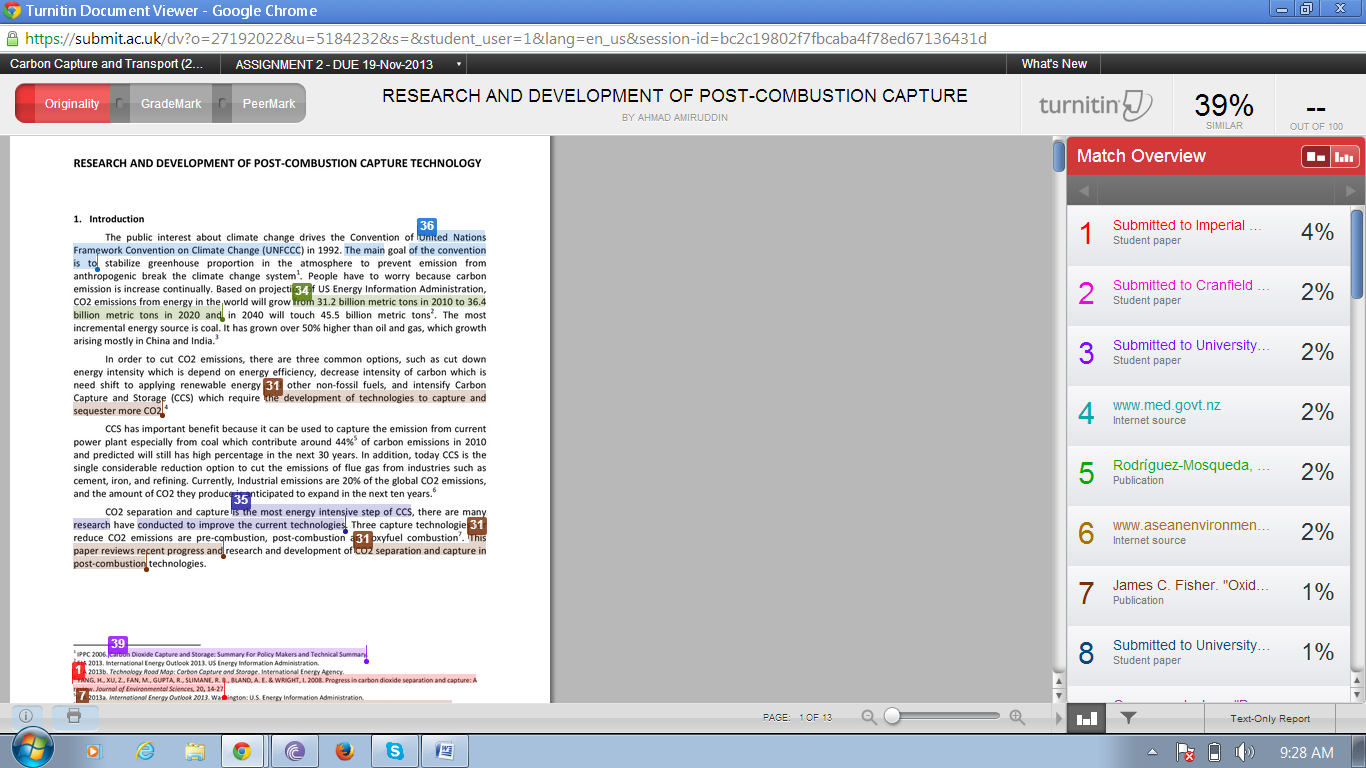The width and height of the screenshot is (1366, 768).
Task: Click the print icon
Action: point(74,716)
